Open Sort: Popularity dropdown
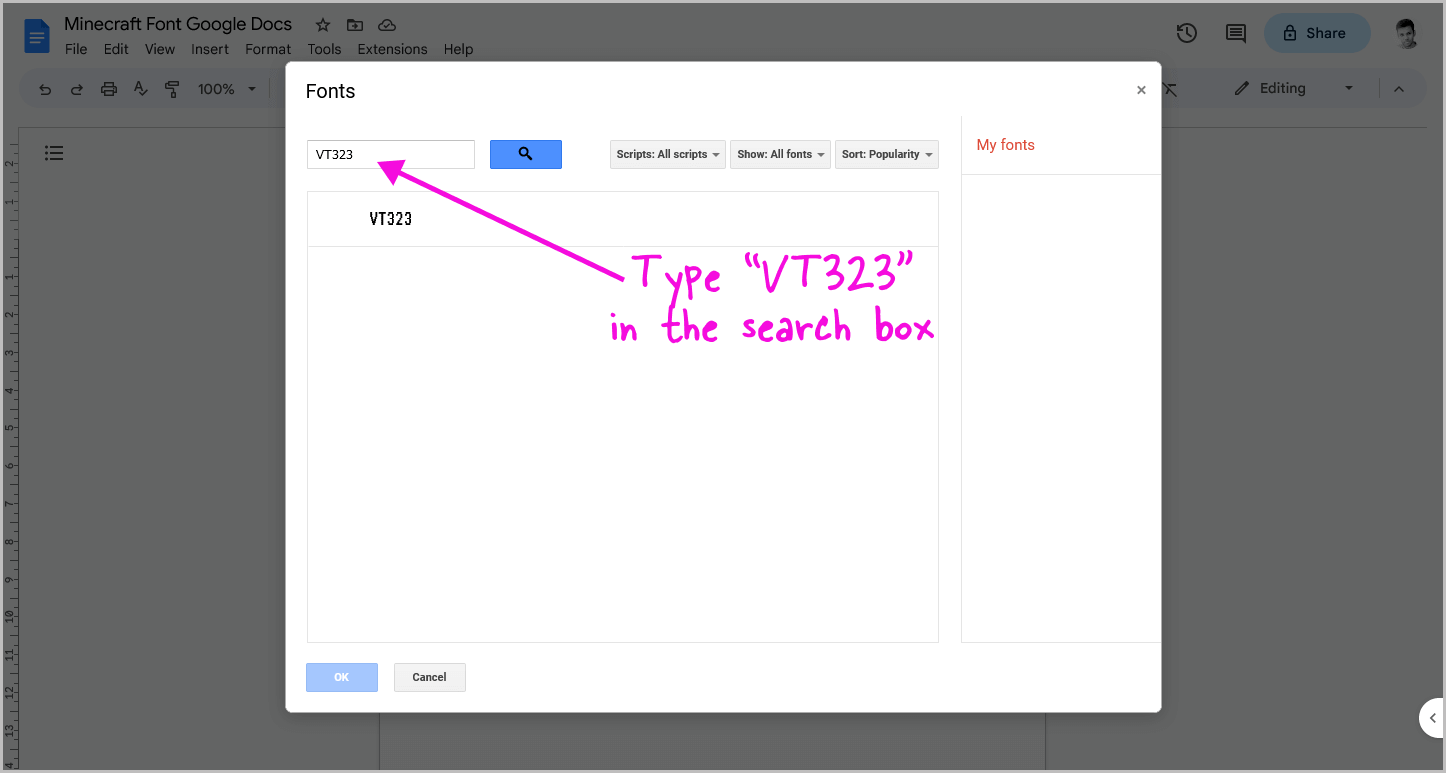Image resolution: width=1446 pixels, height=773 pixels. [887, 154]
